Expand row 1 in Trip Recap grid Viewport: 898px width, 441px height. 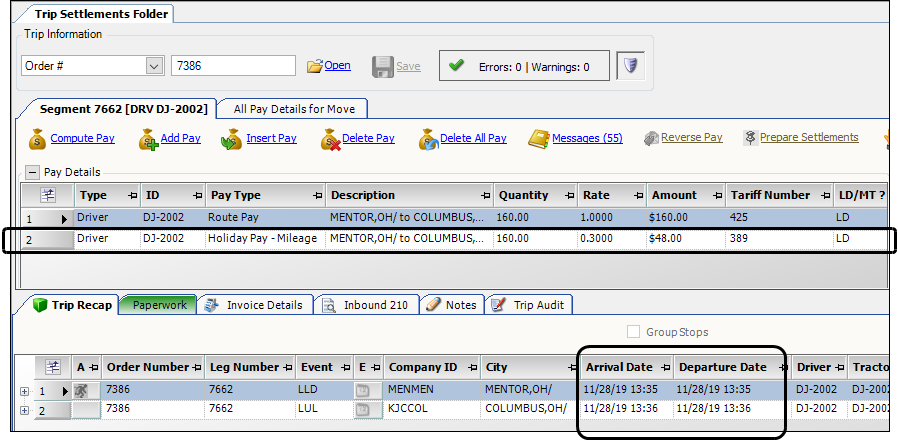point(25,391)
